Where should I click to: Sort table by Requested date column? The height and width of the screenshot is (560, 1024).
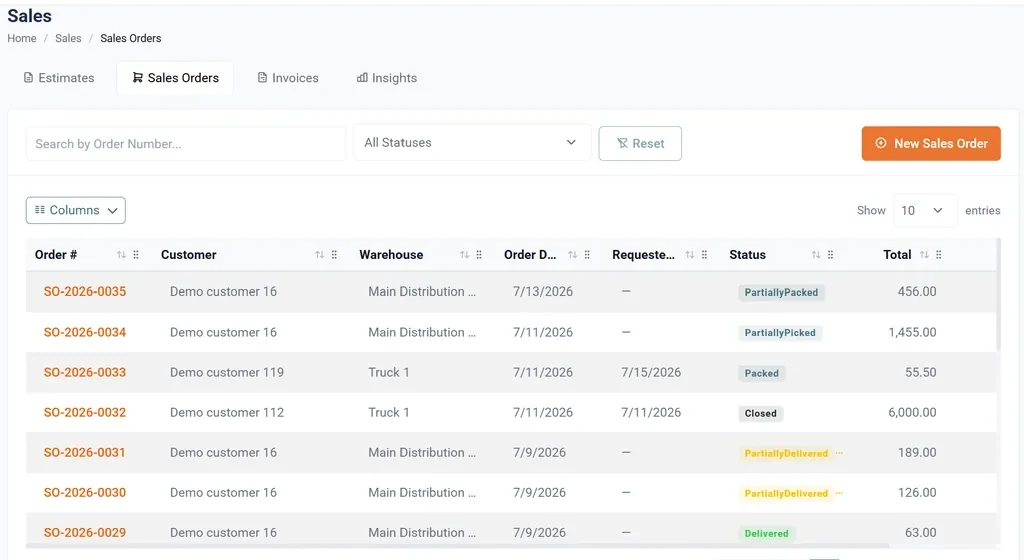pyautogui.click(x=690, y=255)
